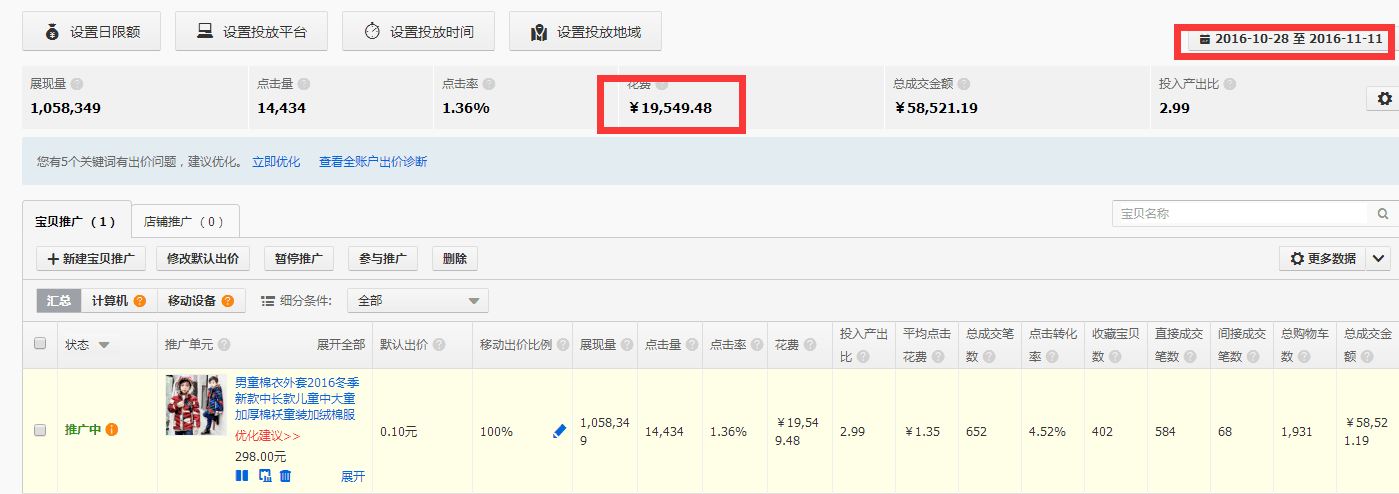Screen dimensions: 1399x494
Task: Click 展开 on the product row
Action: (x=353, y=477)
